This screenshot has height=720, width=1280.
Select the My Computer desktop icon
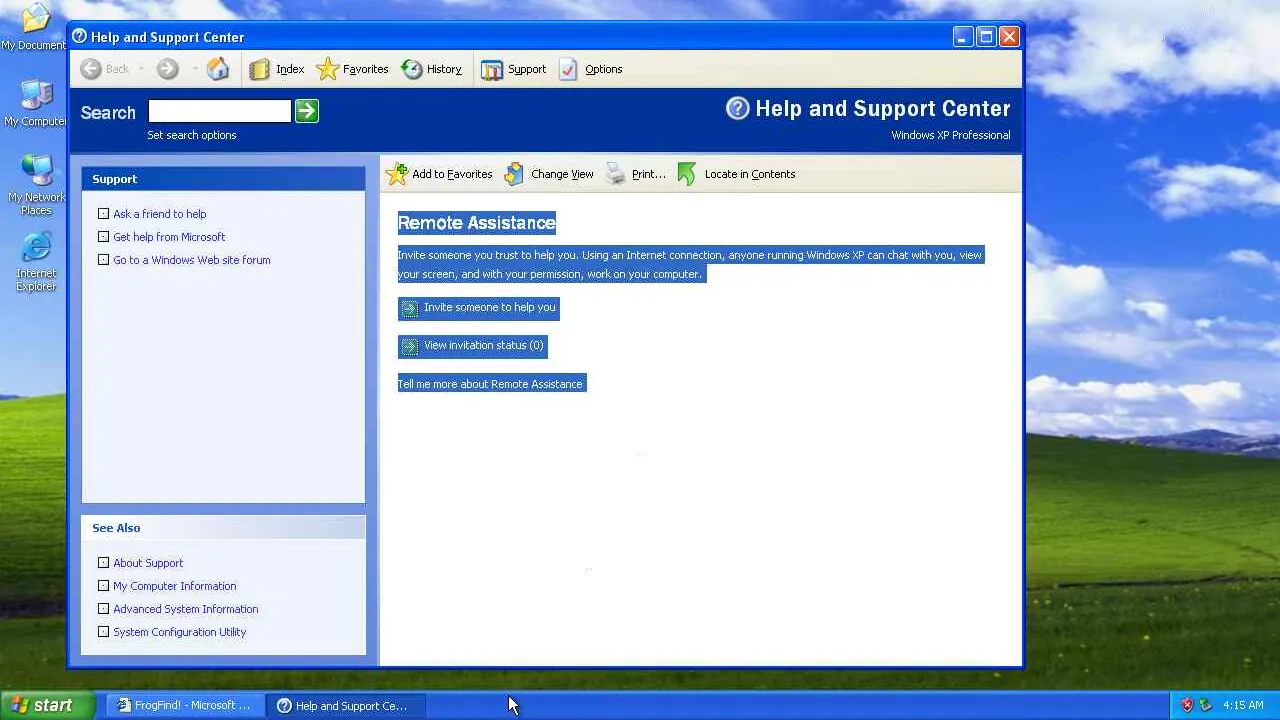tap(36, 103)
